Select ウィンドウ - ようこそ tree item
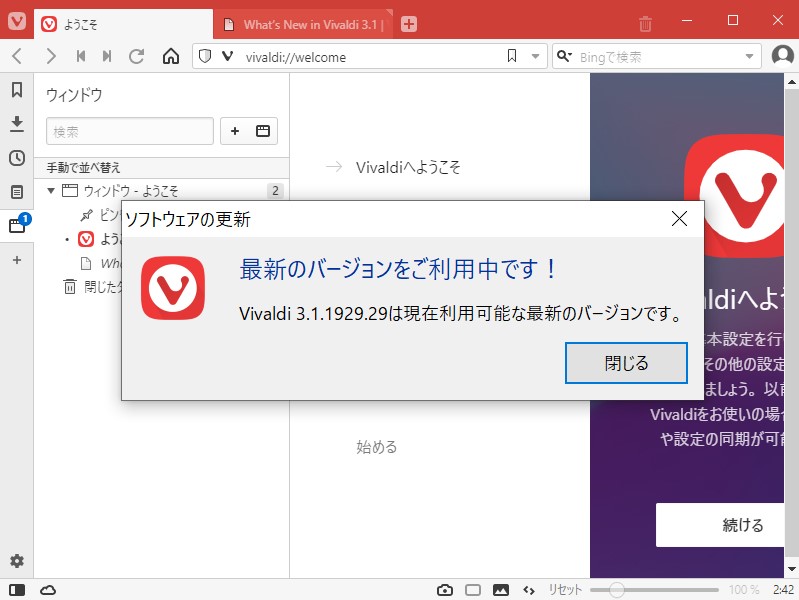This screenshot has width=799, height=600. 131,191
